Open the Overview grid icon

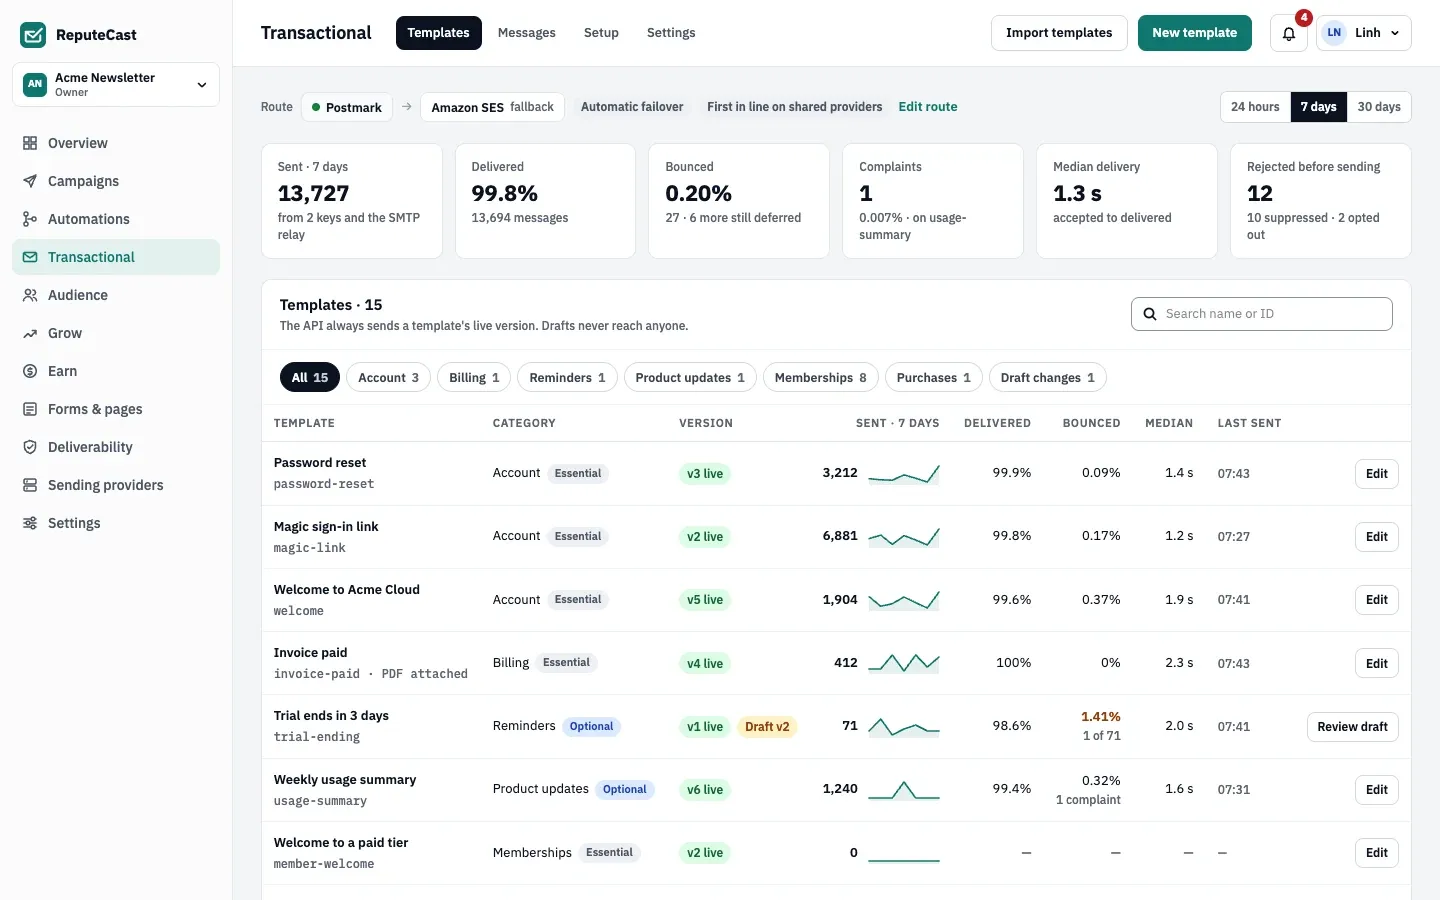point(30,143)
